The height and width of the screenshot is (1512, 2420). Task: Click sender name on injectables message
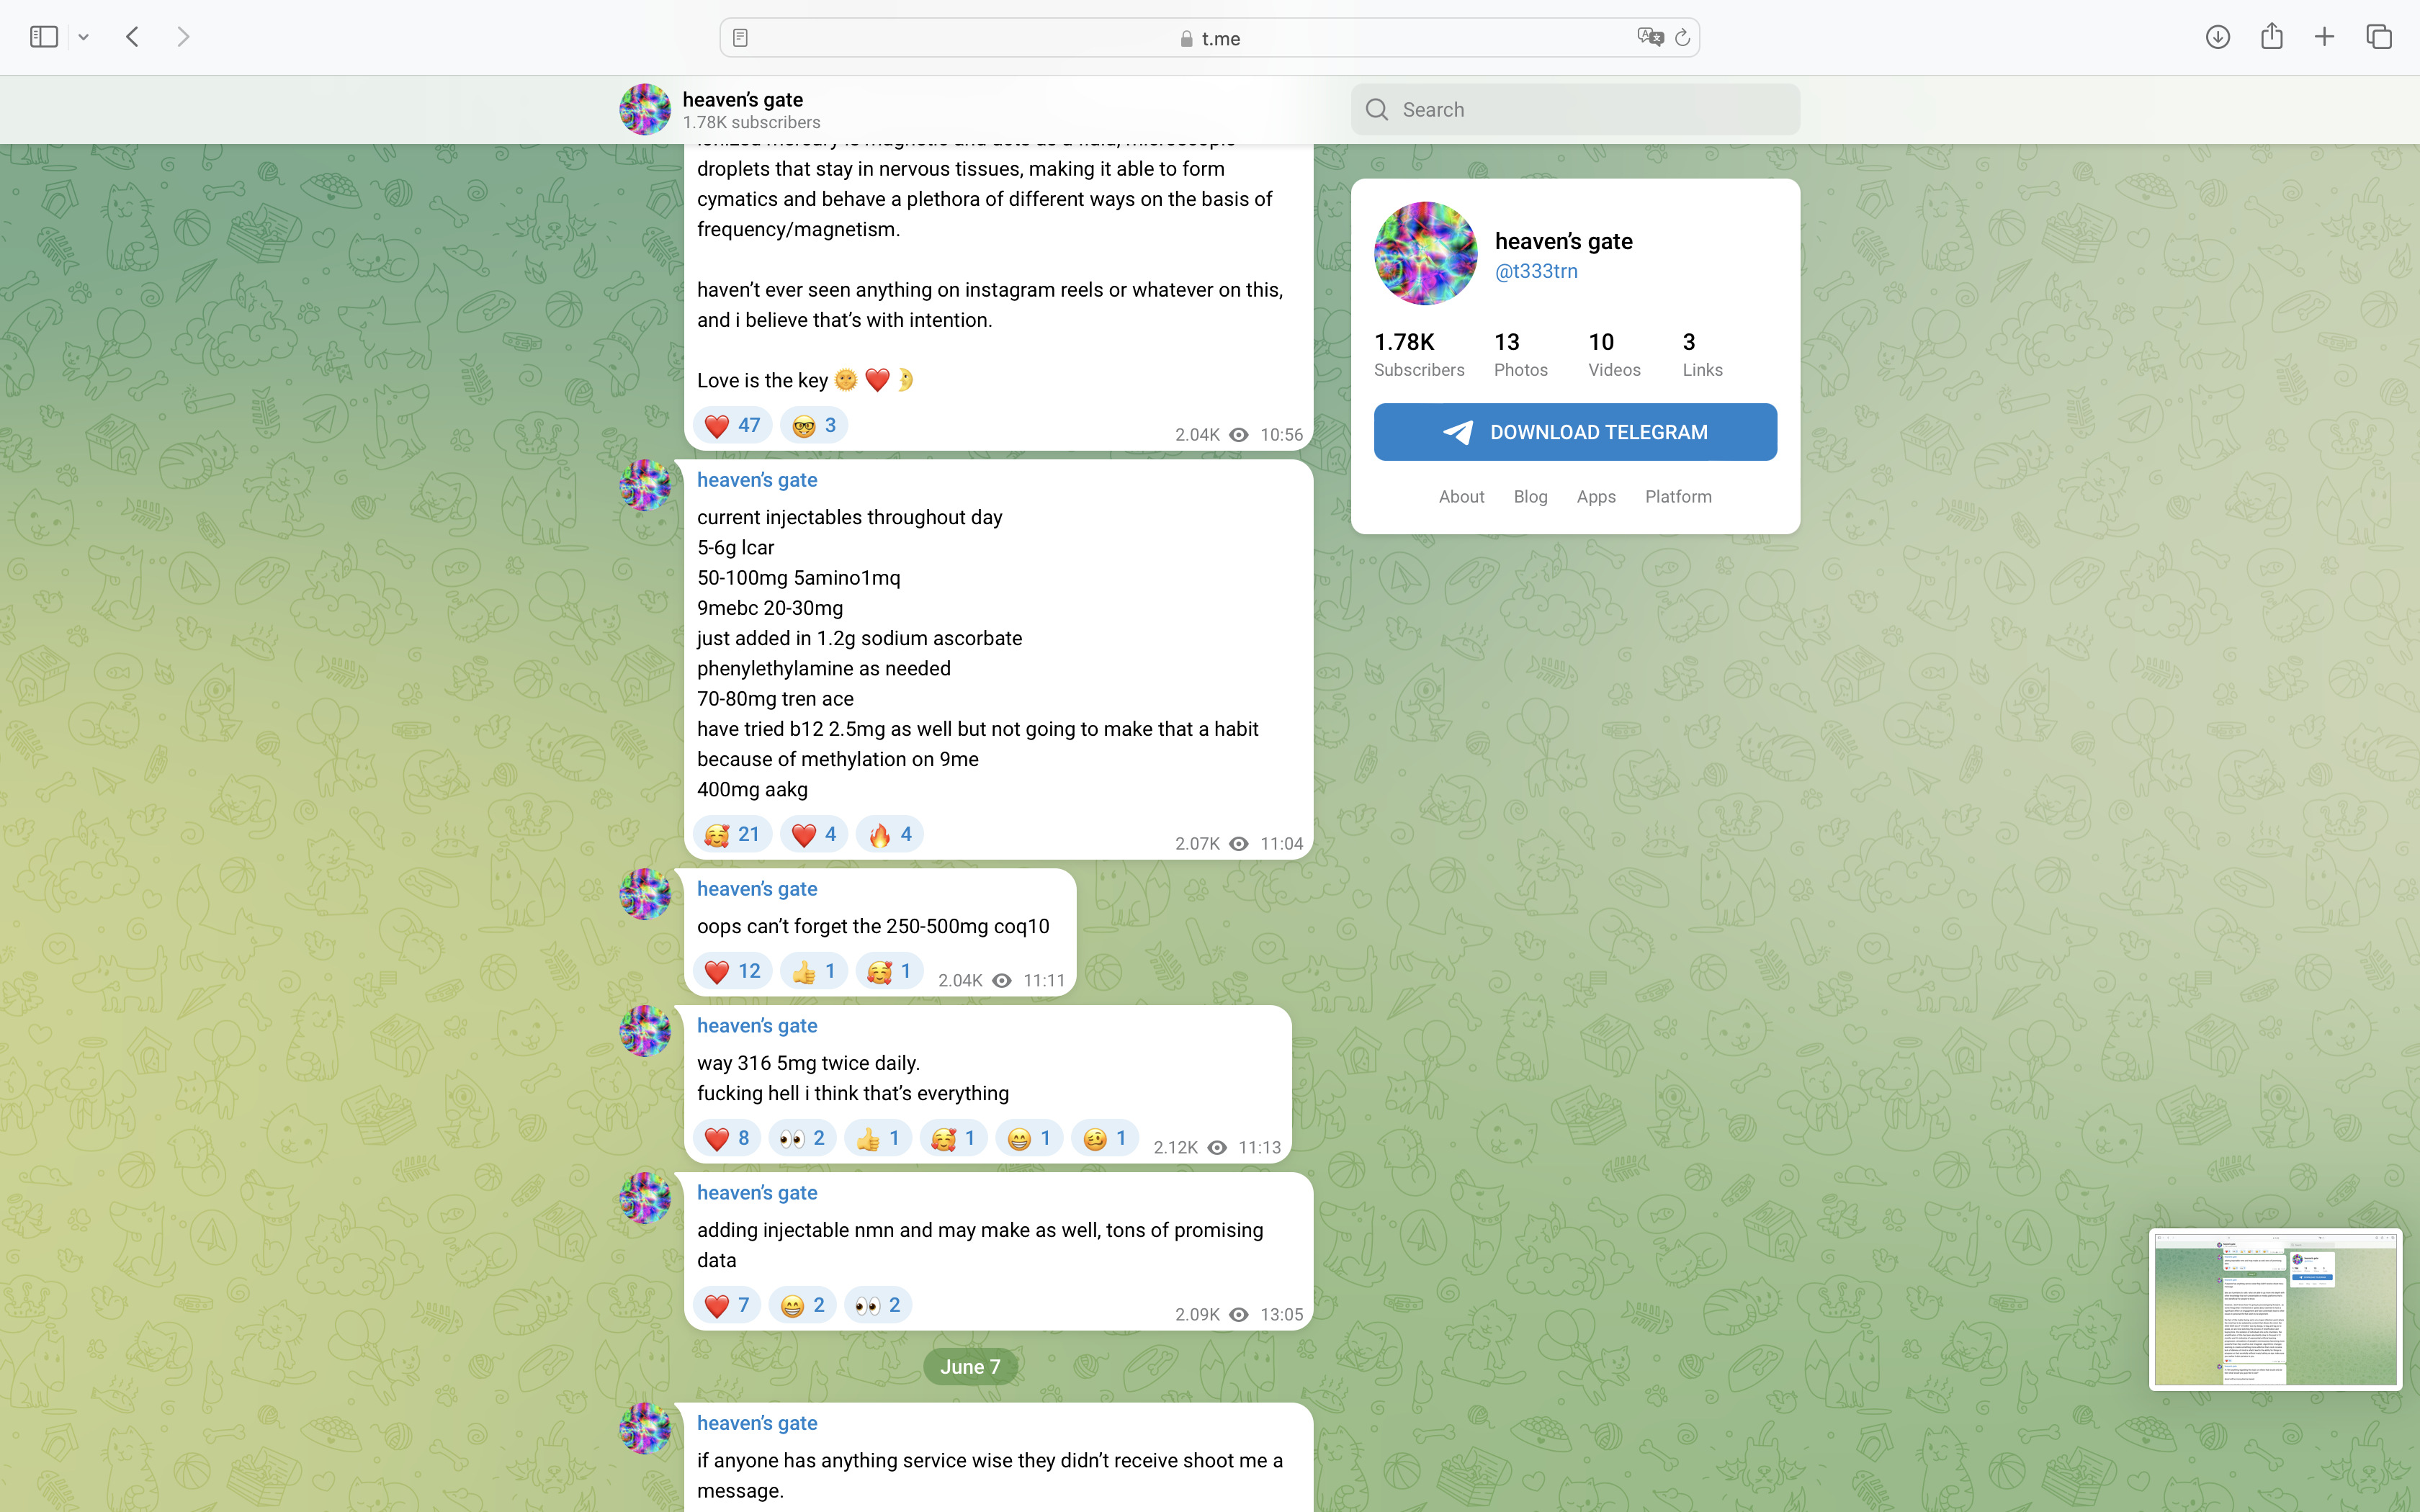click(757, 480)
